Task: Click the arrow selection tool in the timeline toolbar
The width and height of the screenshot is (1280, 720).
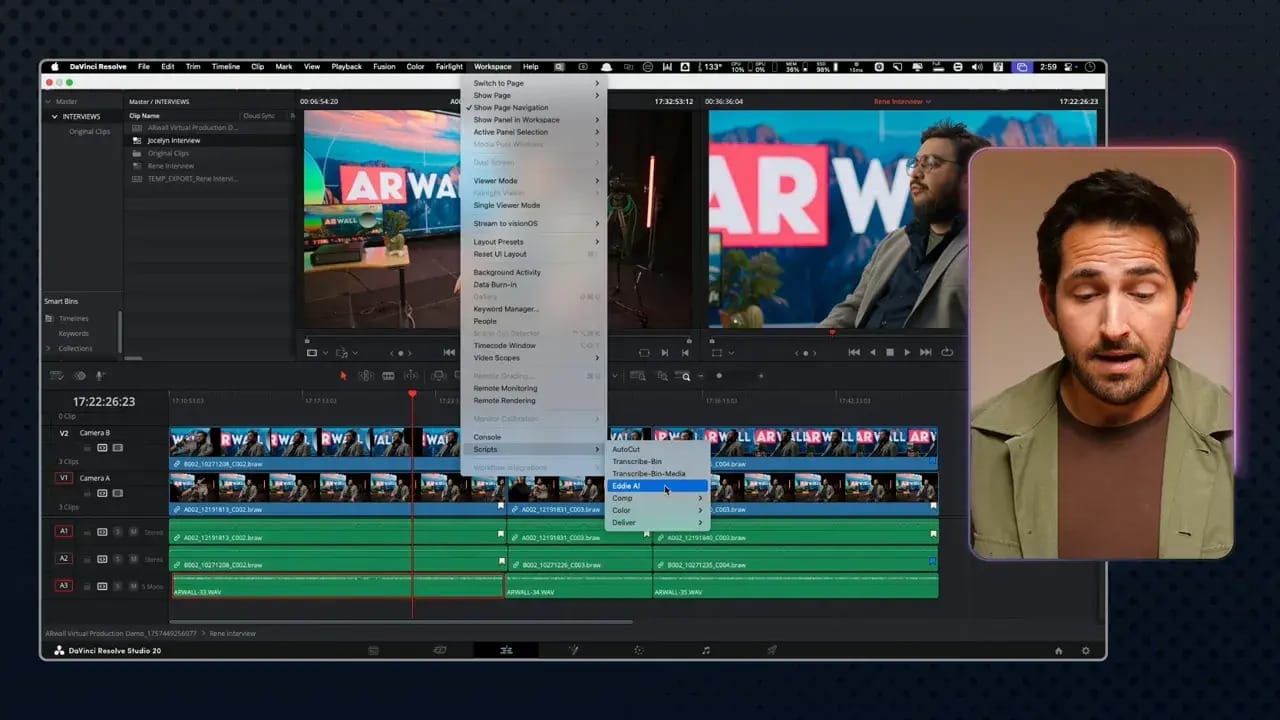Action: 343,376
